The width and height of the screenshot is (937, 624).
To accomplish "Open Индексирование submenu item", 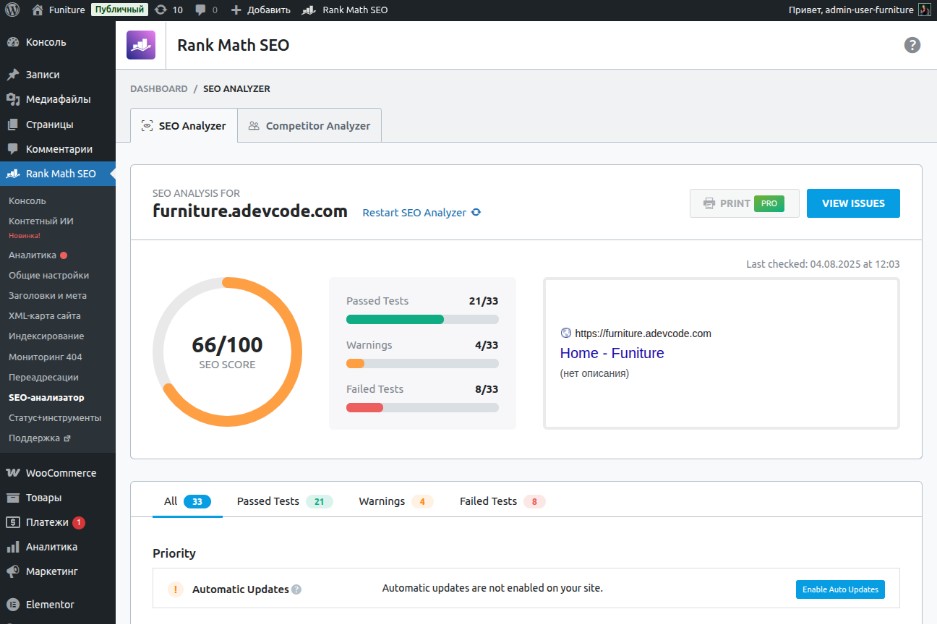I will 46,336.
